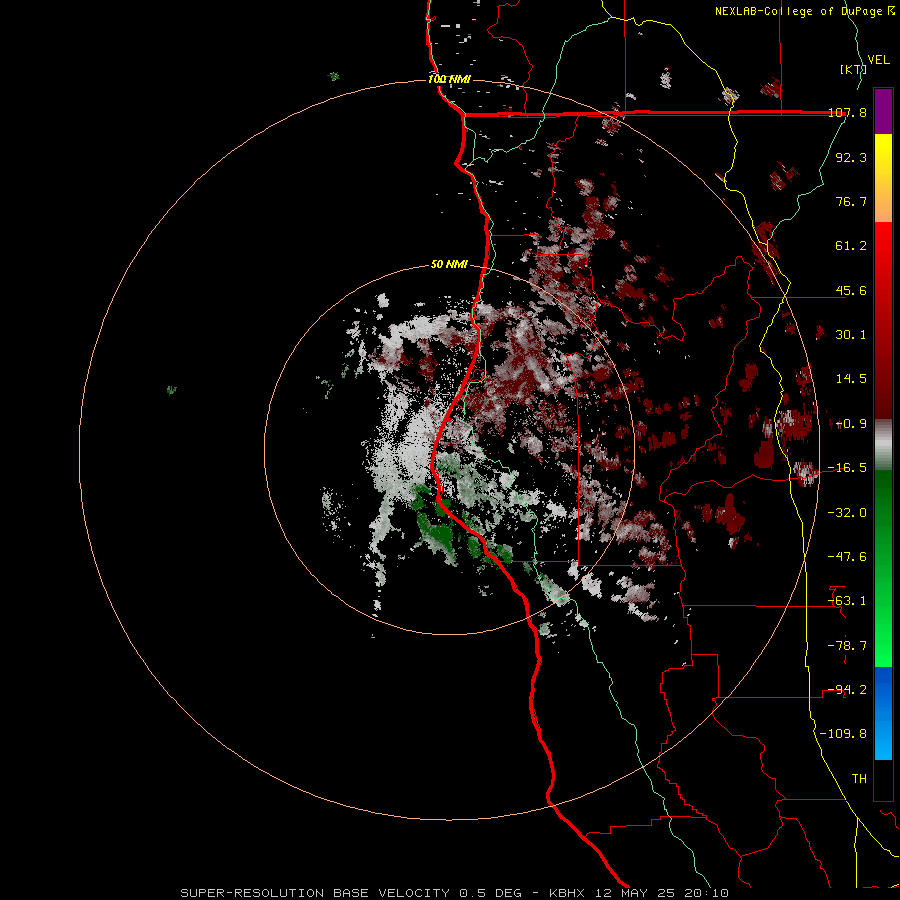The image size is (900, 900).
Task: Click the -109.8 legend value
Action: click(x=843, y=734)
